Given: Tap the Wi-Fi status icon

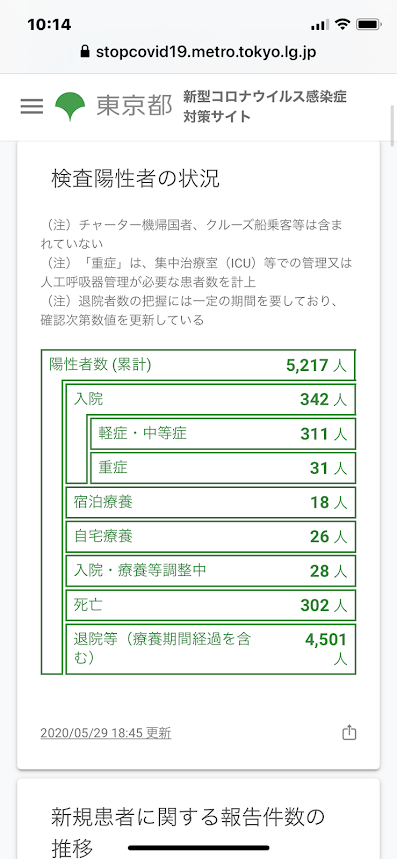Looking at the screenshot, I should 343,25.
